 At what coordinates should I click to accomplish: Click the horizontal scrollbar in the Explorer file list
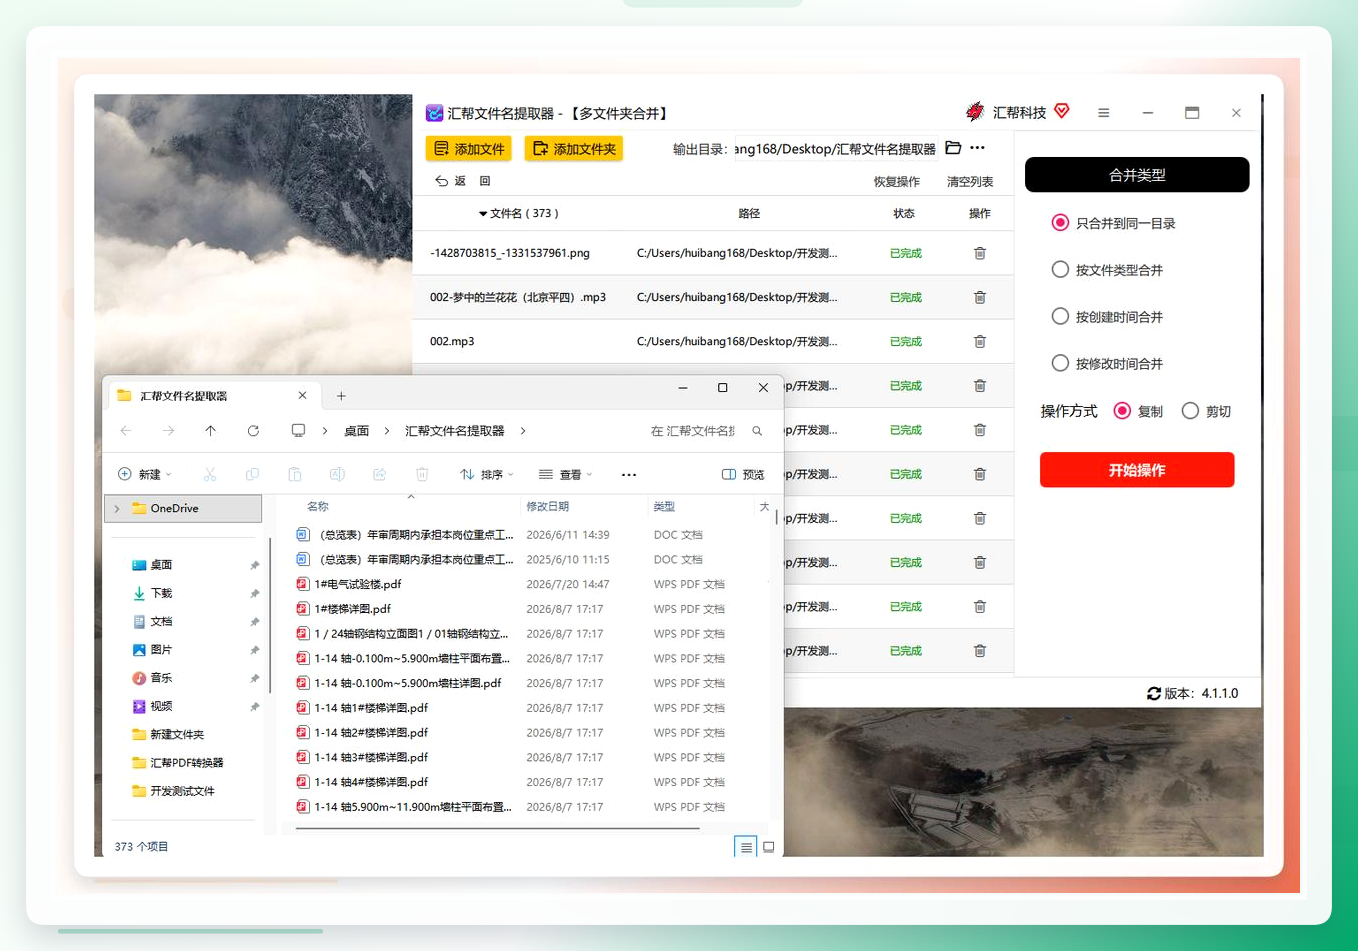(498, 828)
